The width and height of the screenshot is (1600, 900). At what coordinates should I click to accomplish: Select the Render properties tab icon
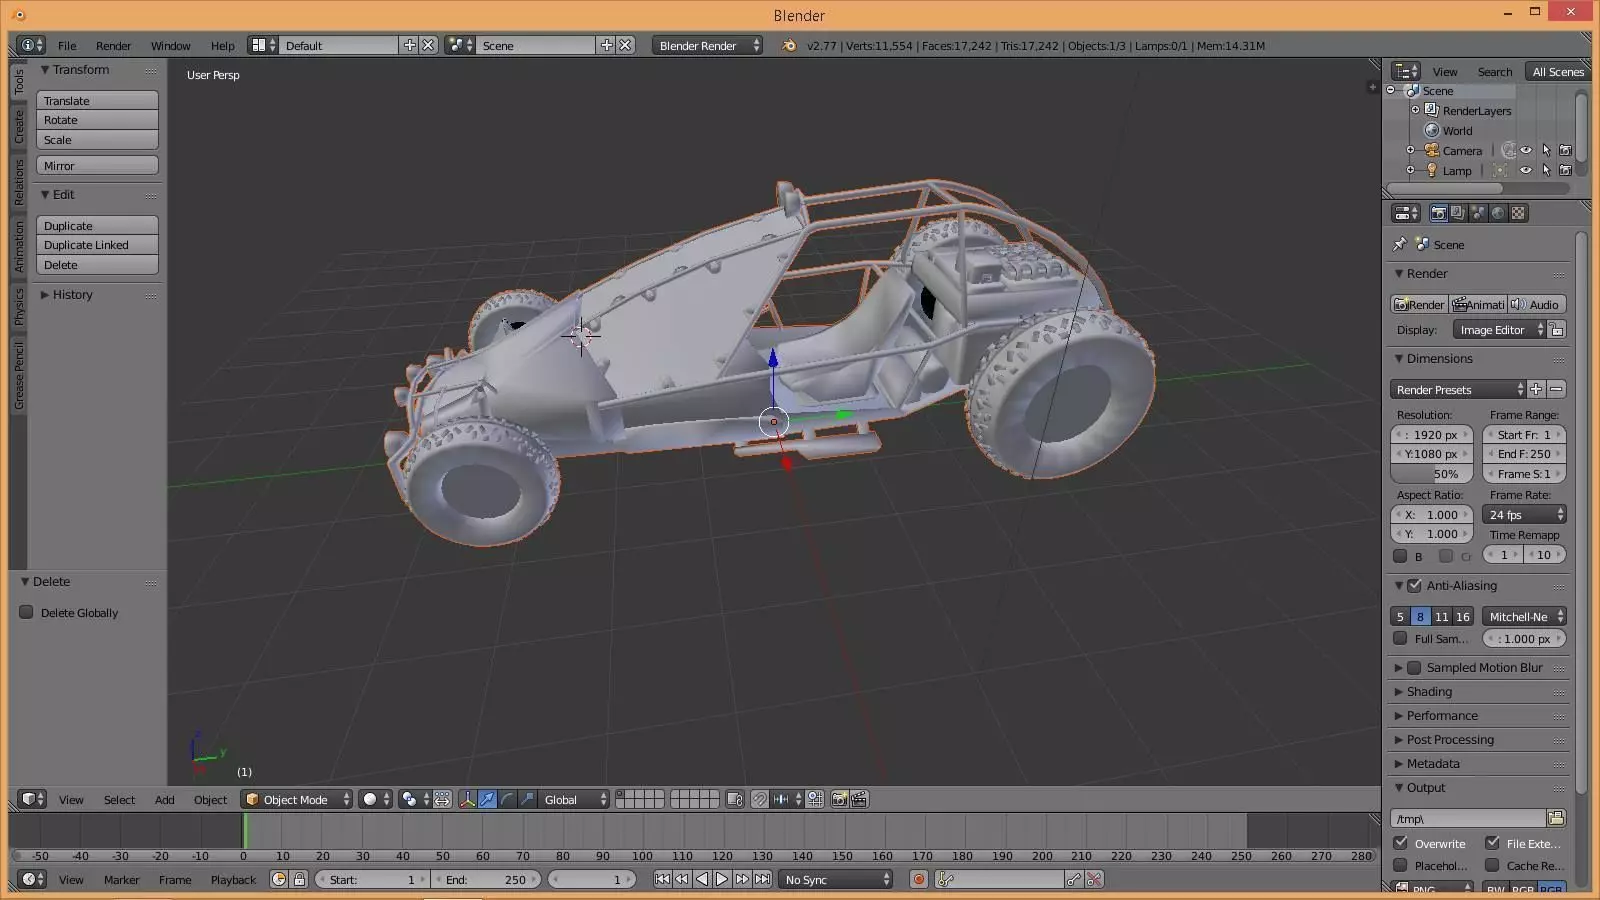[x=1438, y=213]
